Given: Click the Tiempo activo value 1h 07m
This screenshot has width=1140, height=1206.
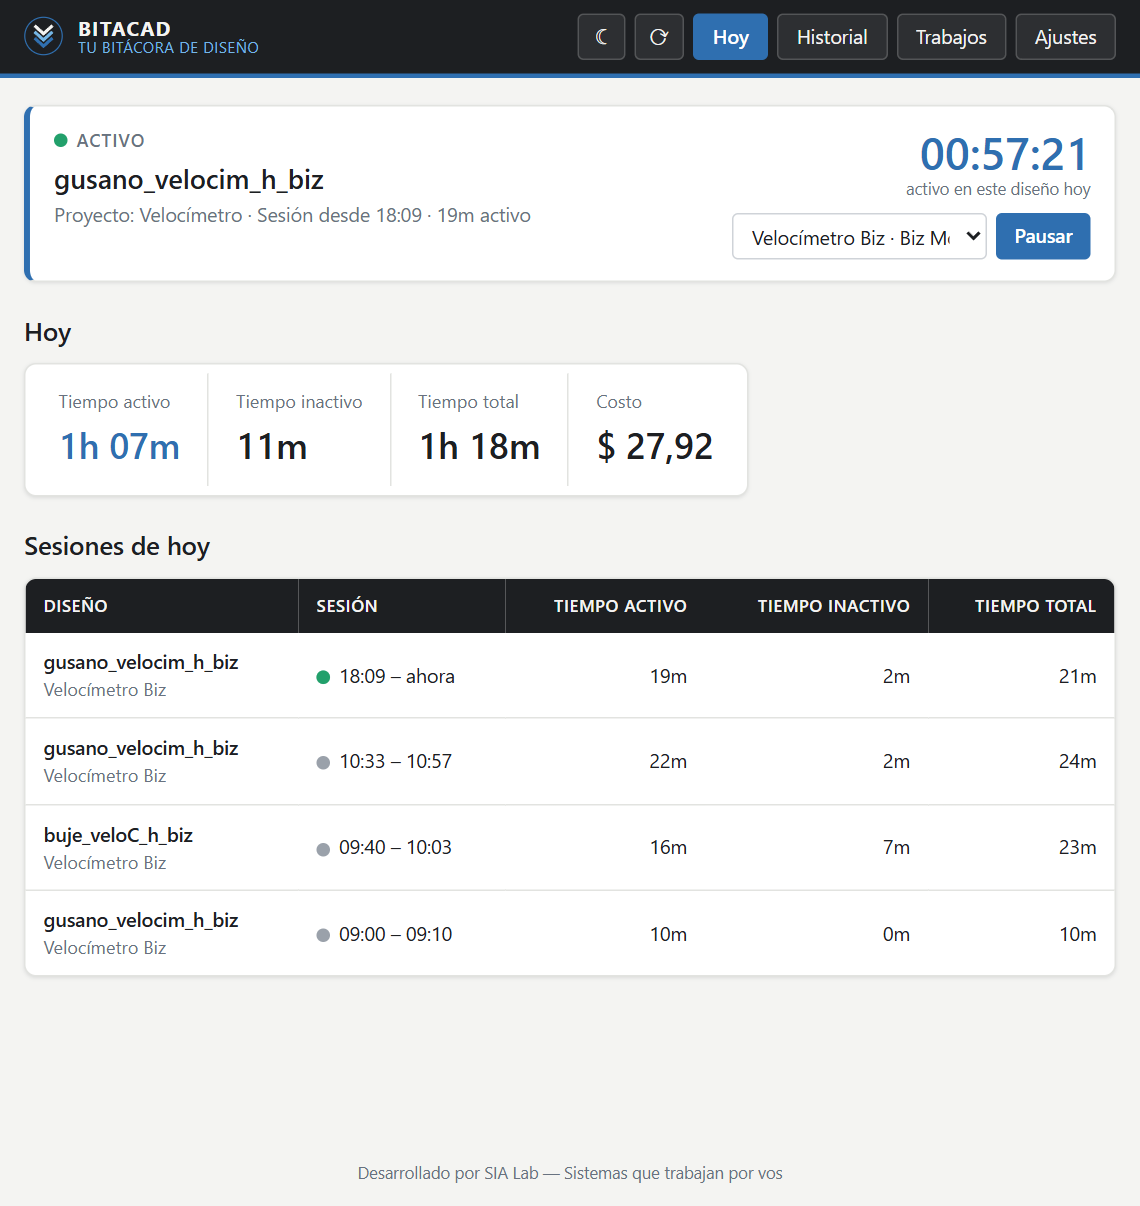Looking at the screenshot, I should [120, 447].
